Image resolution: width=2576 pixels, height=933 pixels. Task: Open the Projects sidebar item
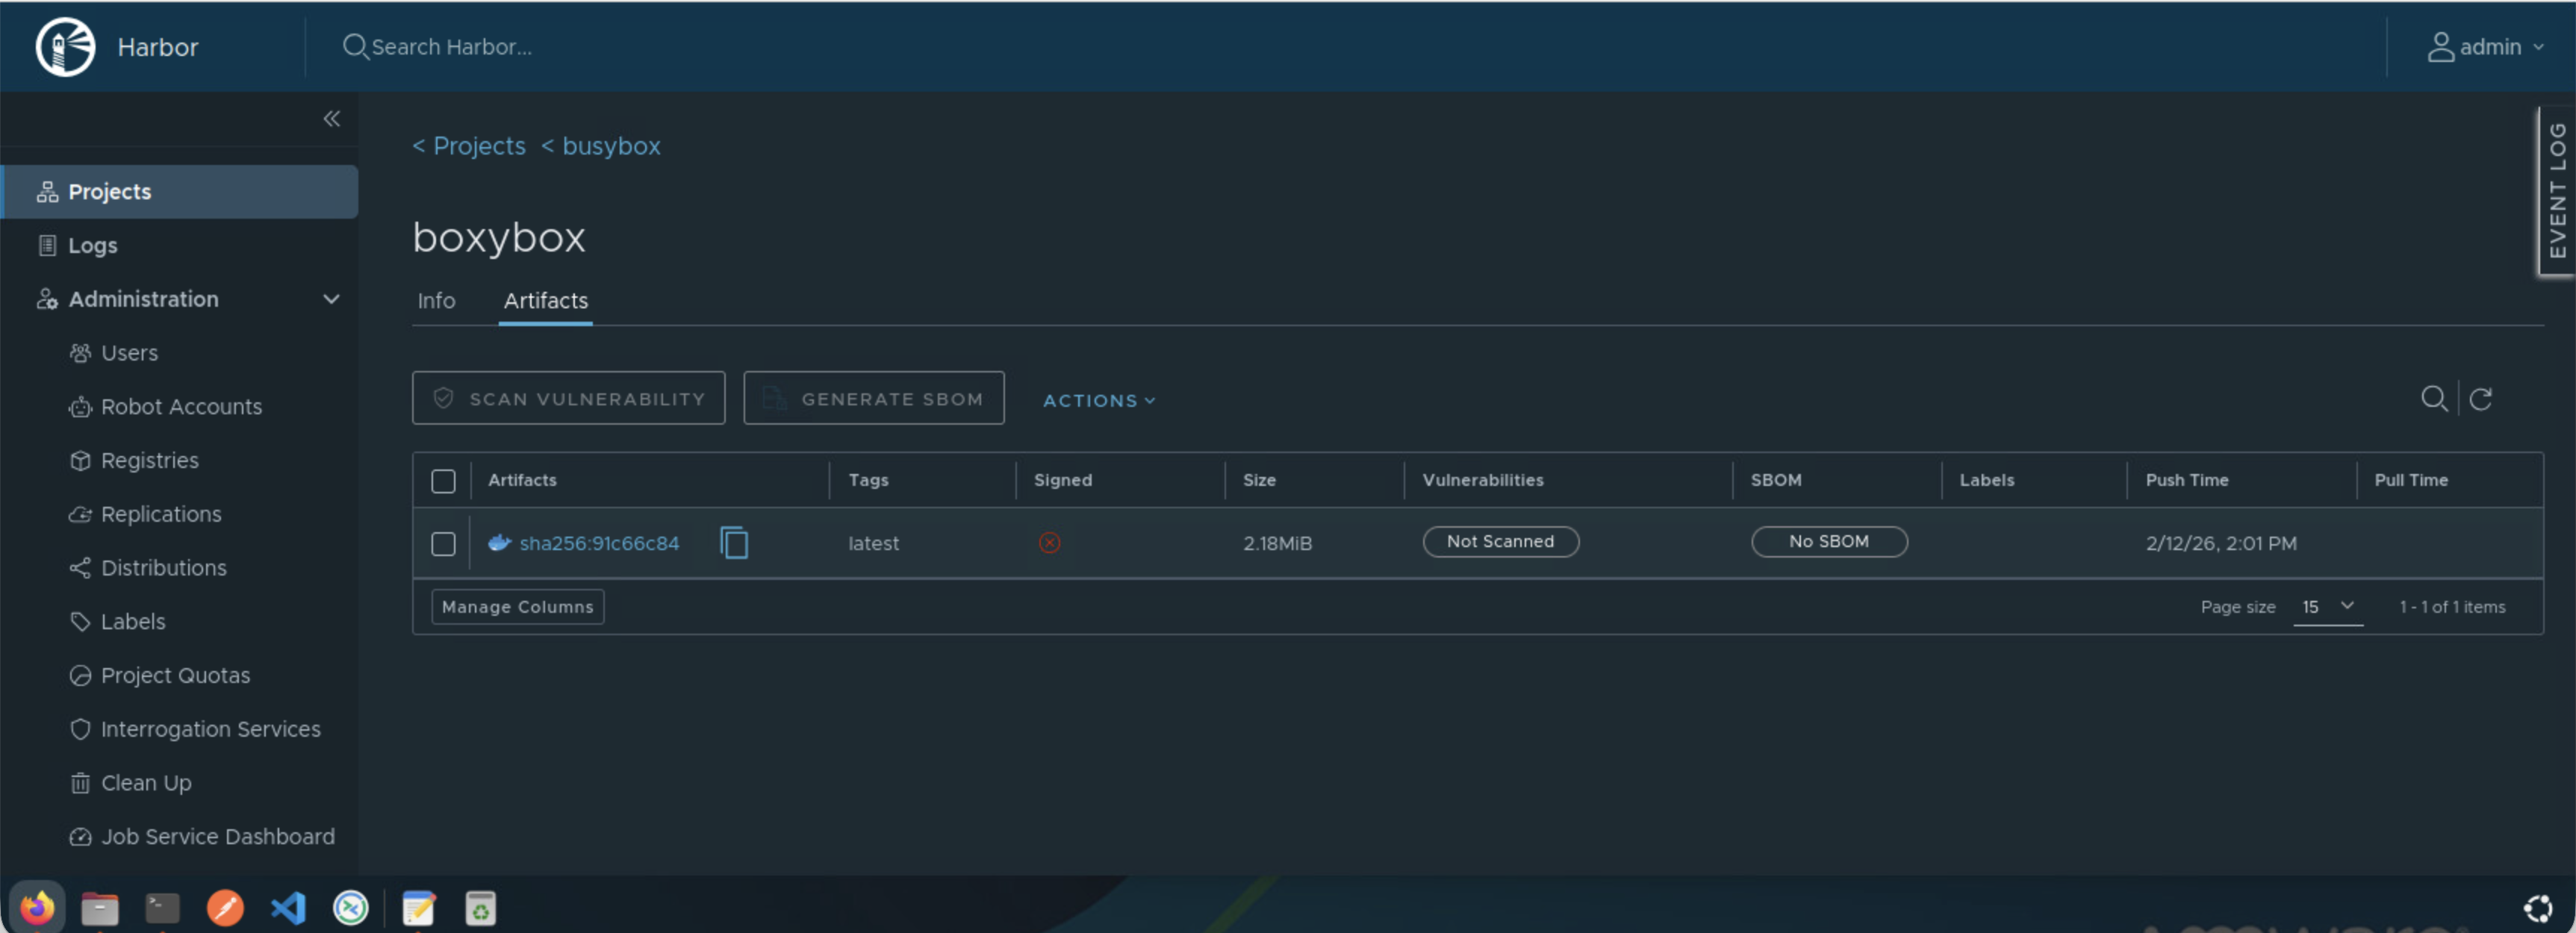tap(180, 192)
